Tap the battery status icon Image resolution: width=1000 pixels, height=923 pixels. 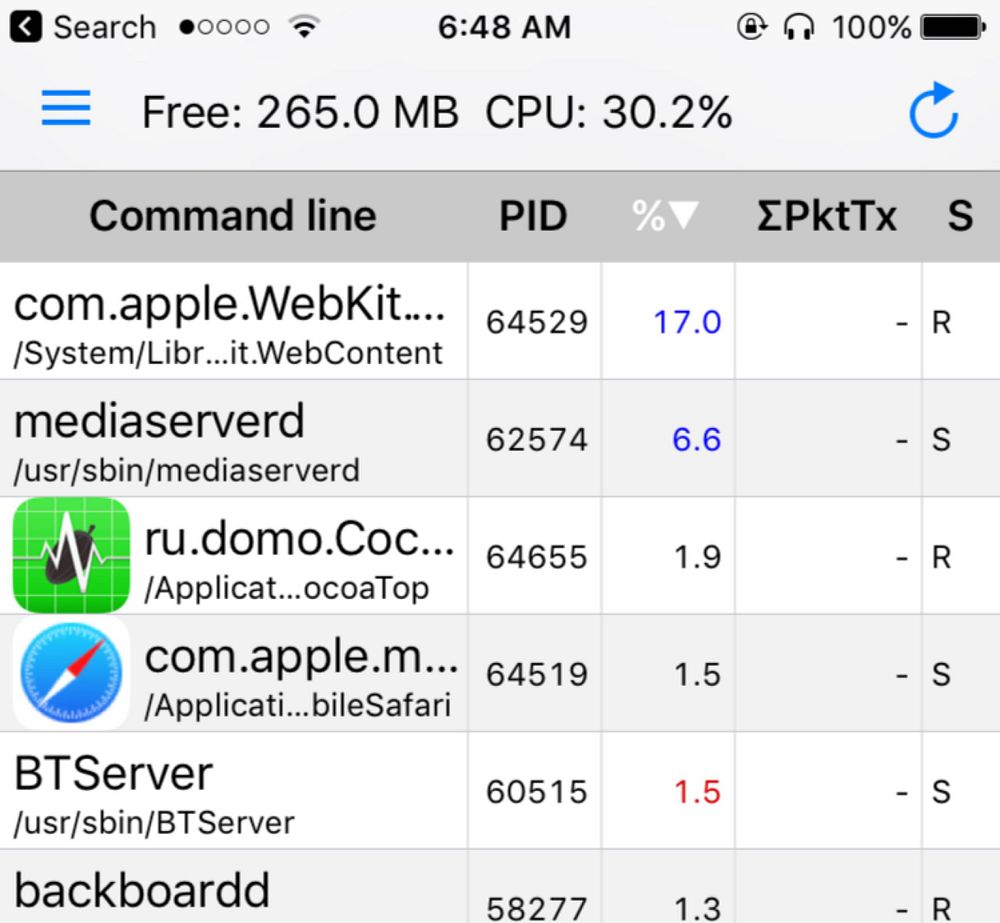pyautogui.click(x=954, y=27)
